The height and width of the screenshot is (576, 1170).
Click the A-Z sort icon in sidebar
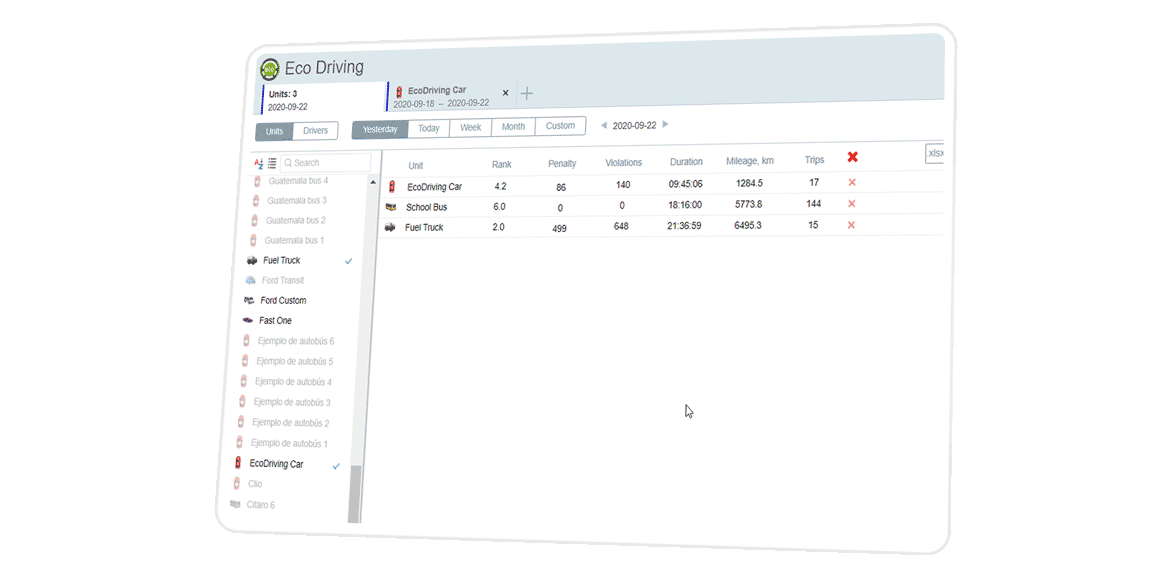pyautogui.click(x=258, y=163)
